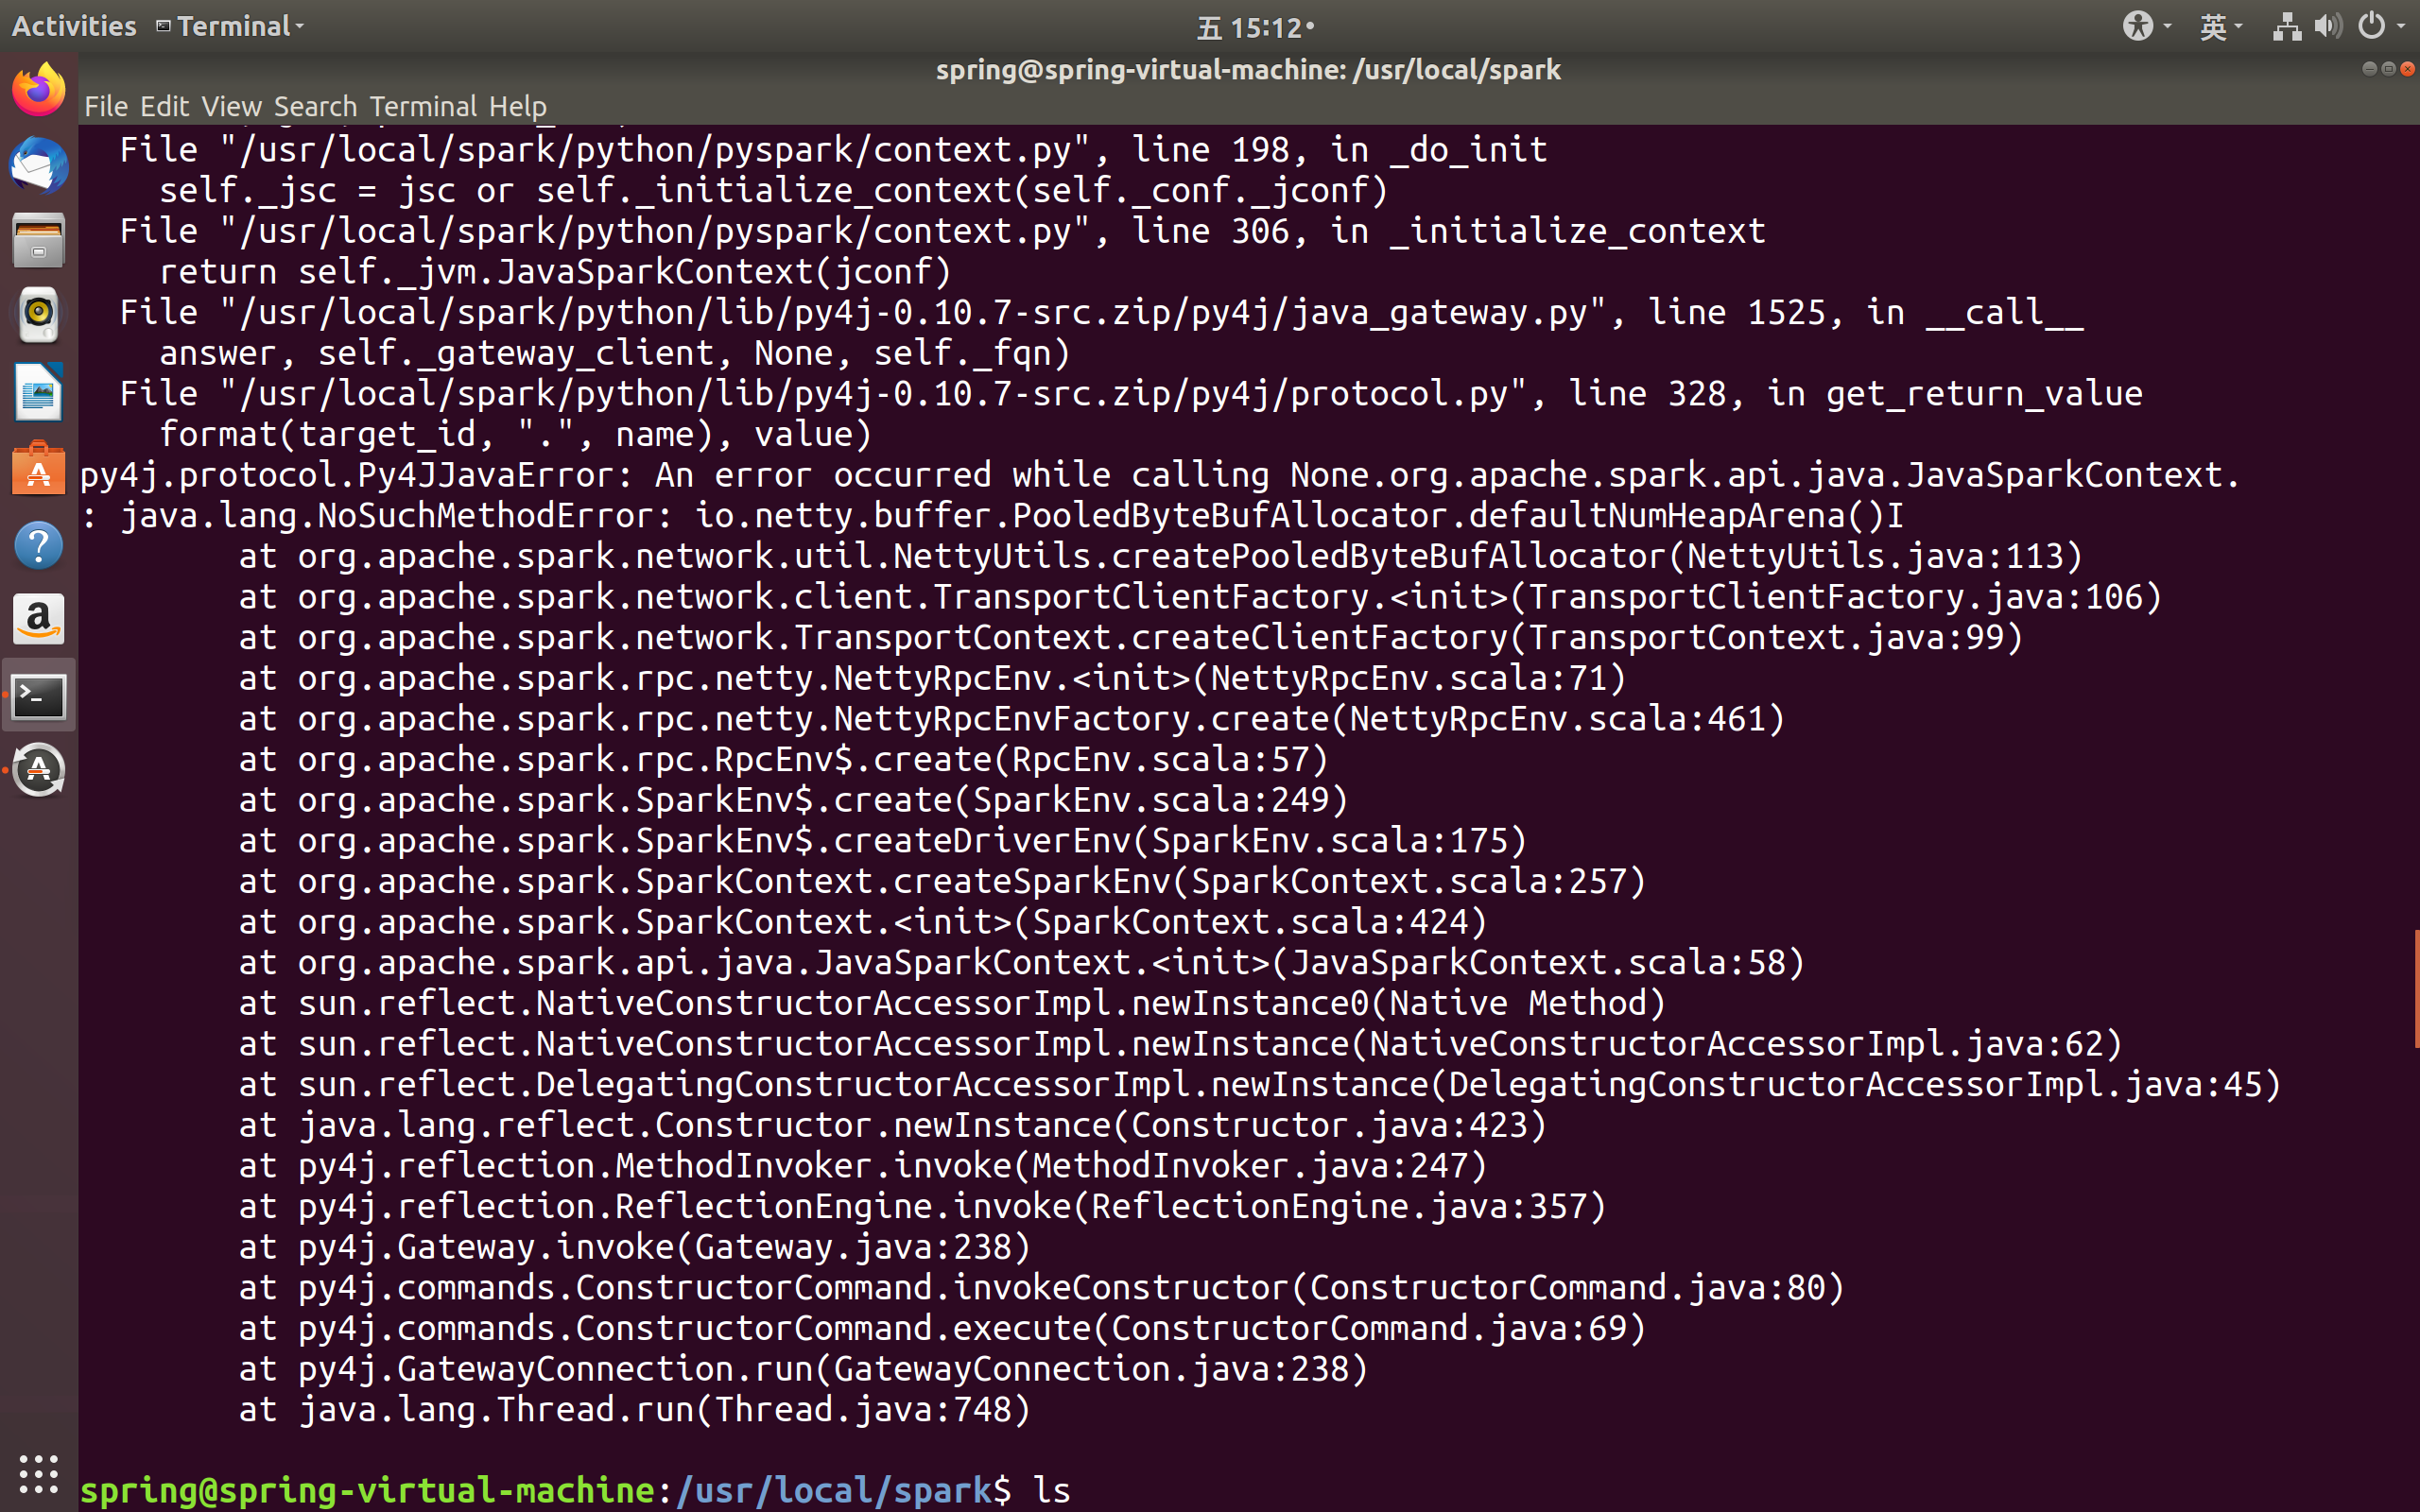This screenshot has height=1512, width=2420.
Task: Open the input language dropdown
Action: pos(2219,26)
